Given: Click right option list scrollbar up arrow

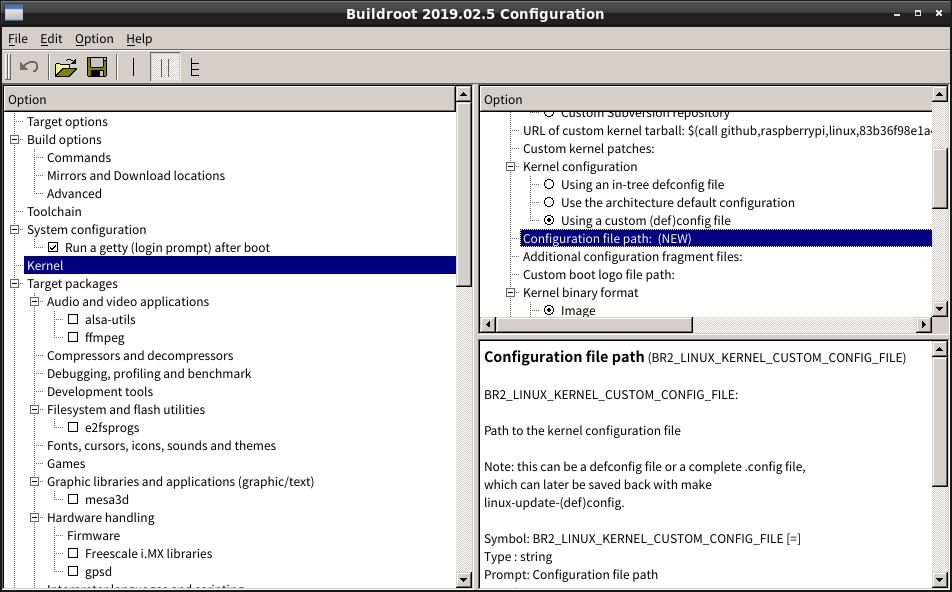Looking at the screenshot, I should (939, 95).
